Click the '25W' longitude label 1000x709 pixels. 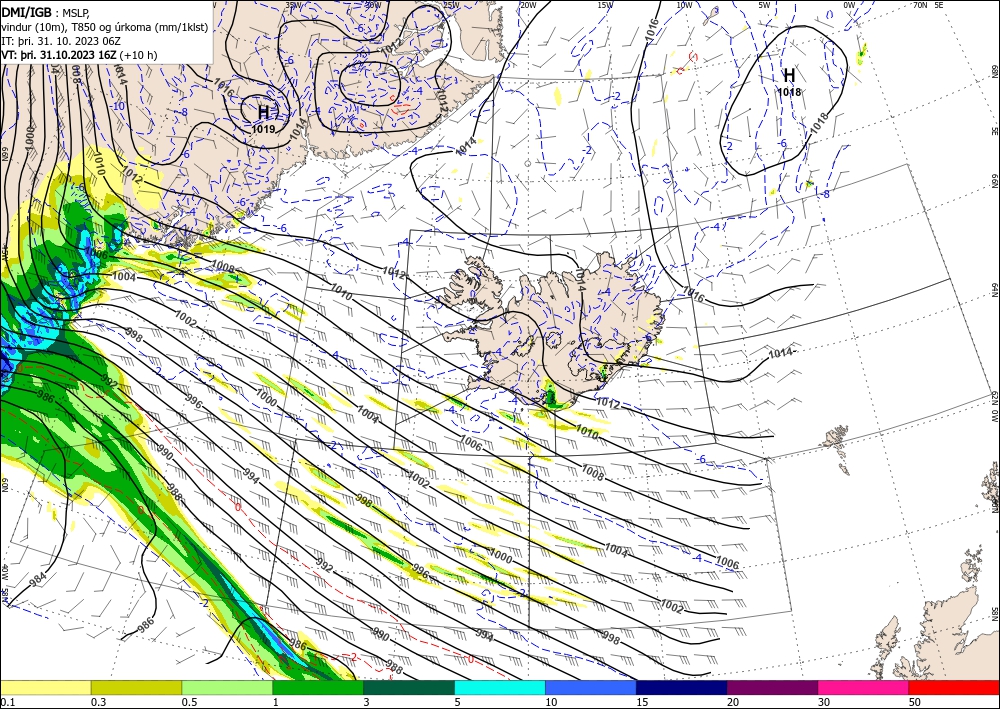tap(451, 5)
